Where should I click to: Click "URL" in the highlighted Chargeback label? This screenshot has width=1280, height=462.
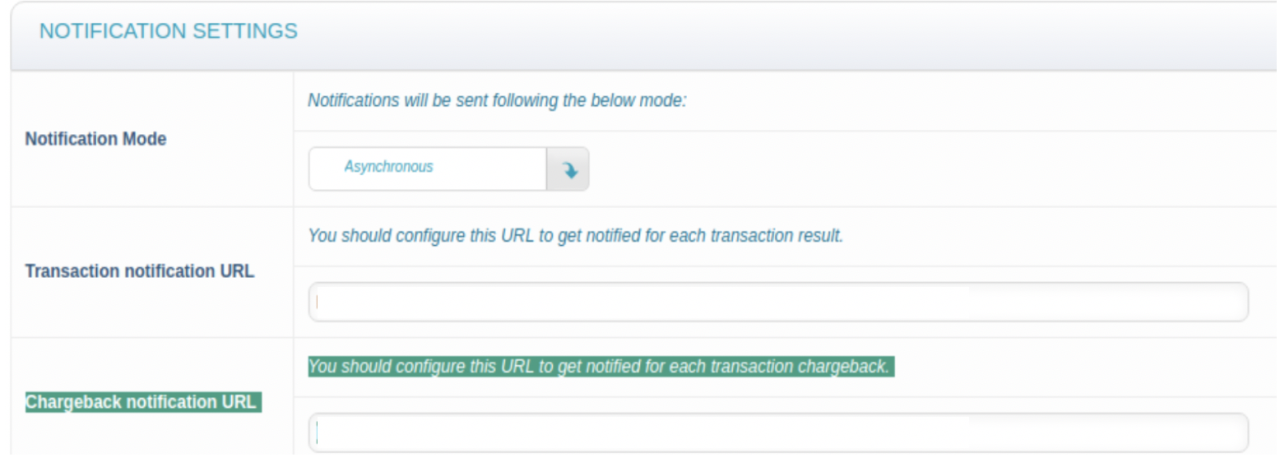tap(239, 402)
